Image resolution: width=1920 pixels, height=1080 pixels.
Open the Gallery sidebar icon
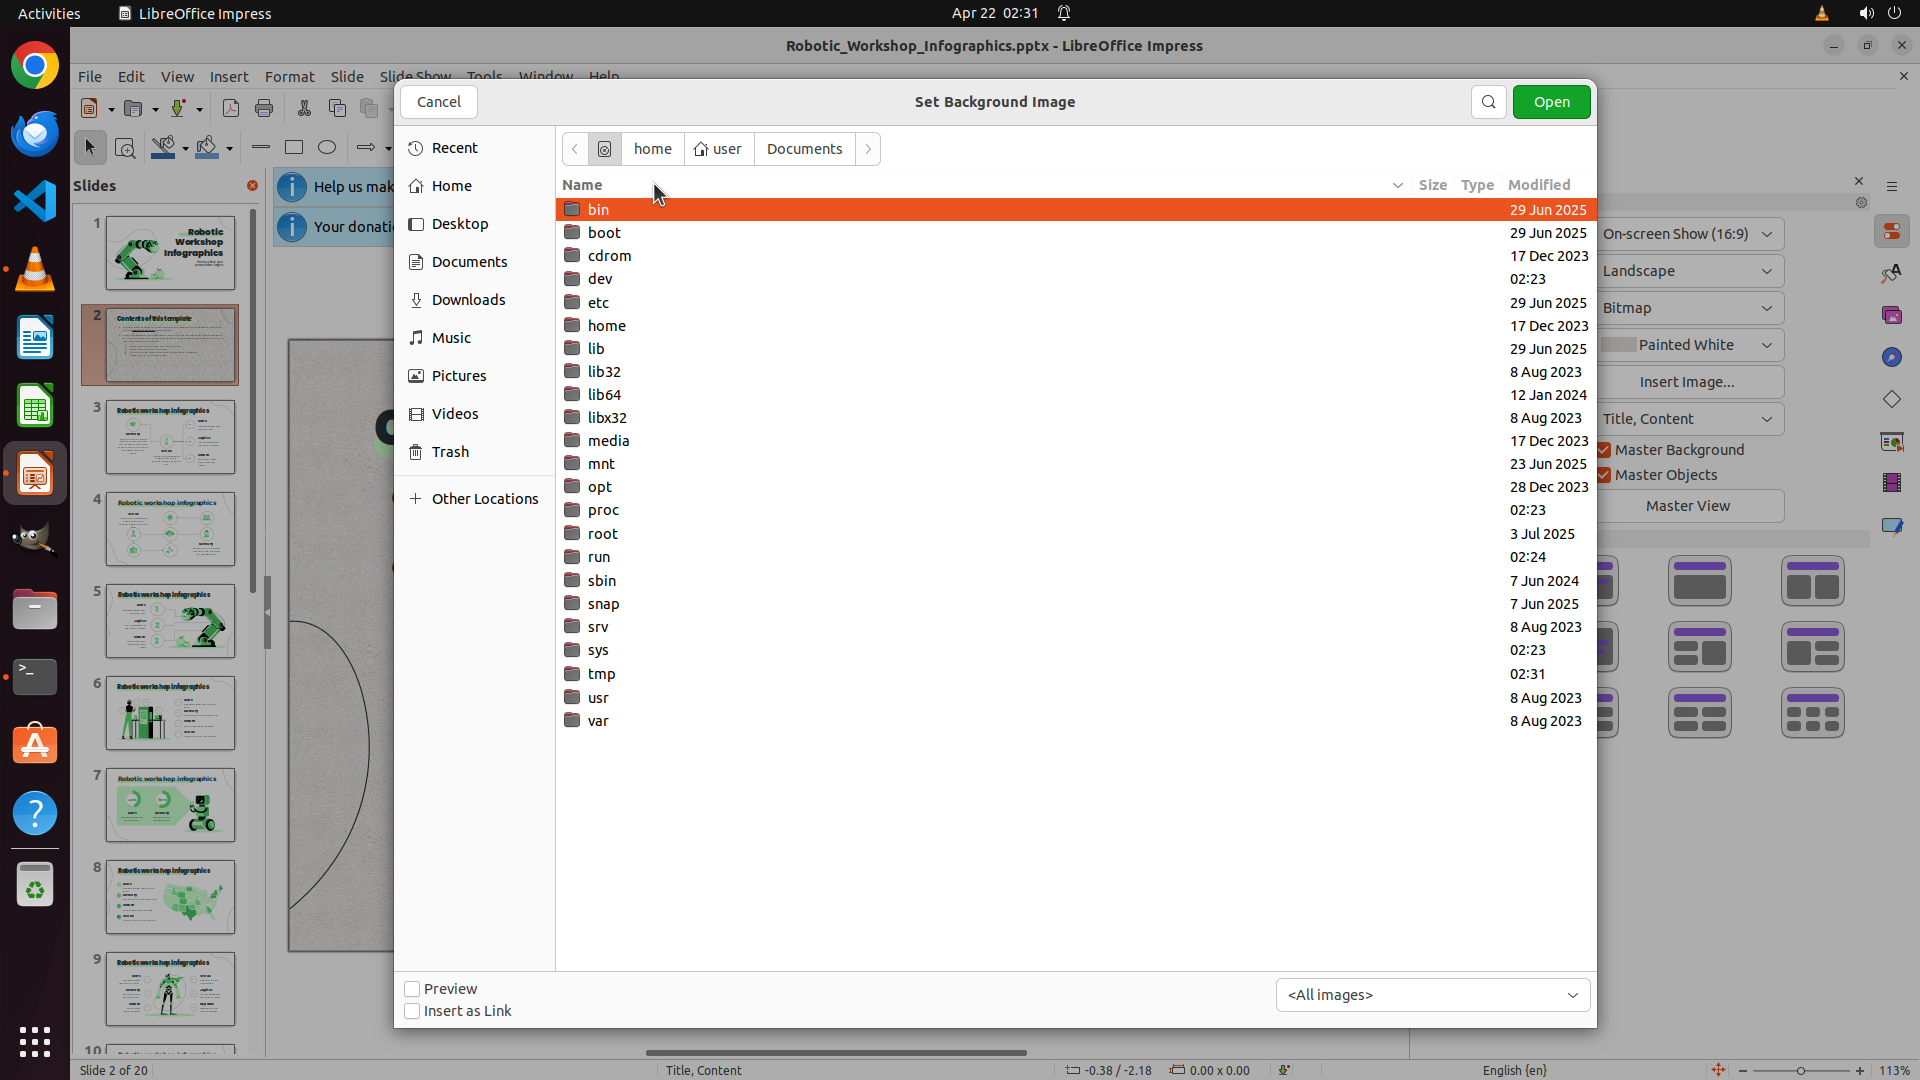tap(1891, 315)
